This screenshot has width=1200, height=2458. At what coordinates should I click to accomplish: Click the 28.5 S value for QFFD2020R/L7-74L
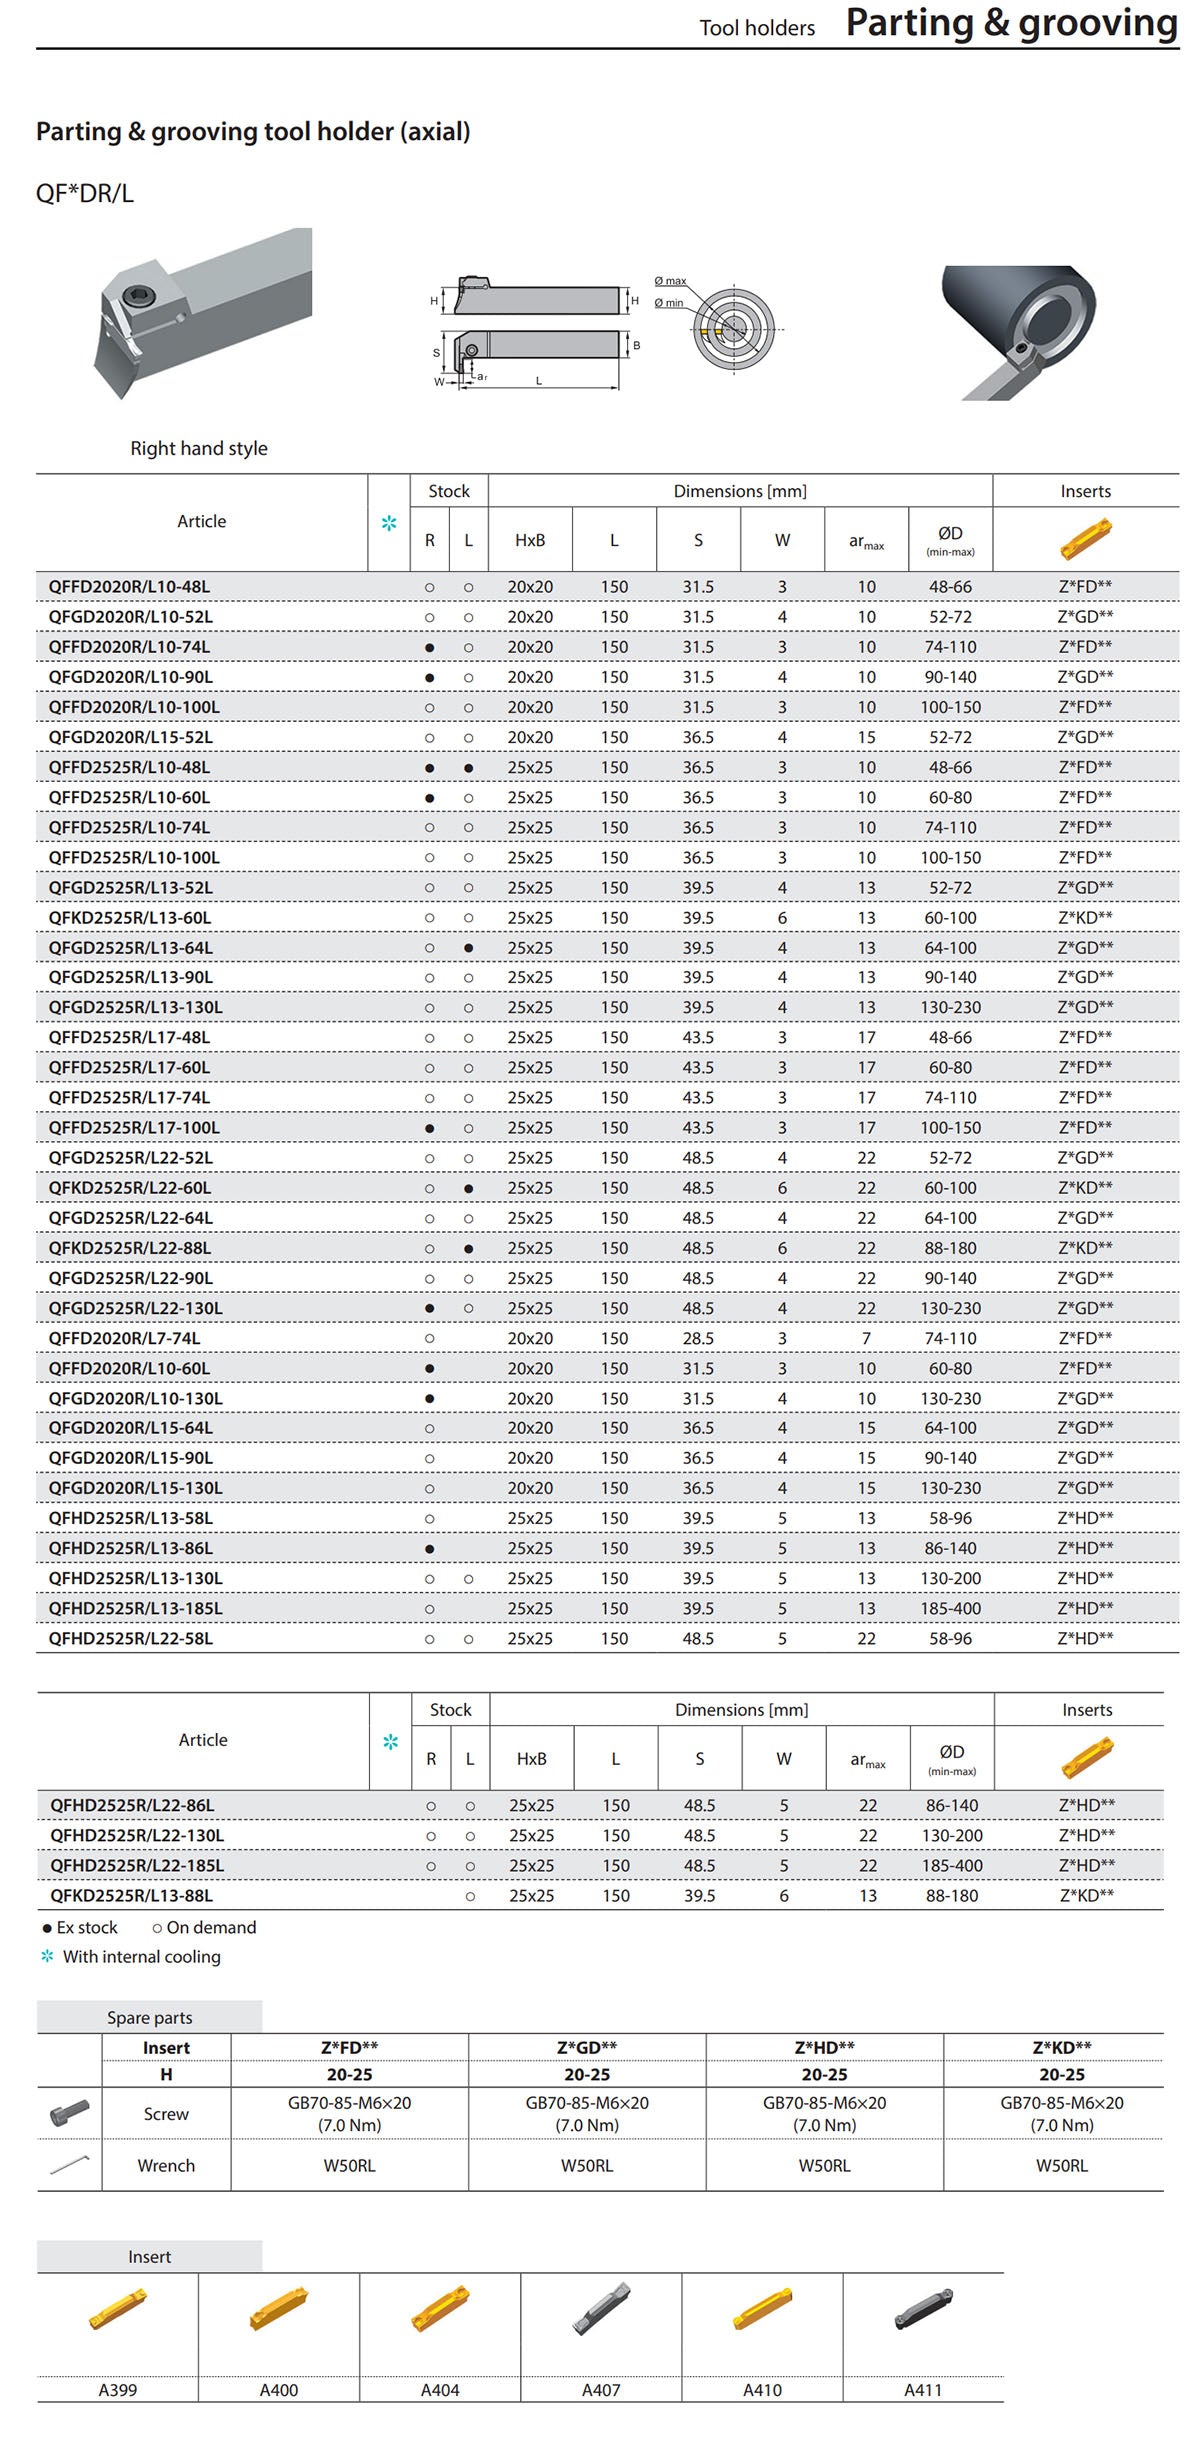[698, 1339]
